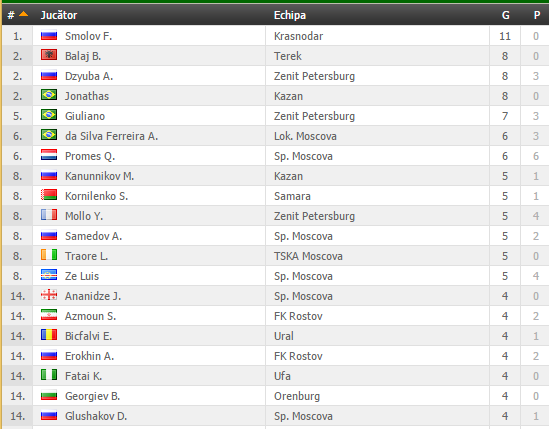Click the Belarus flag beside Kornilenko S.
Viewport: 549px width, 429px height.
(49, 195)
